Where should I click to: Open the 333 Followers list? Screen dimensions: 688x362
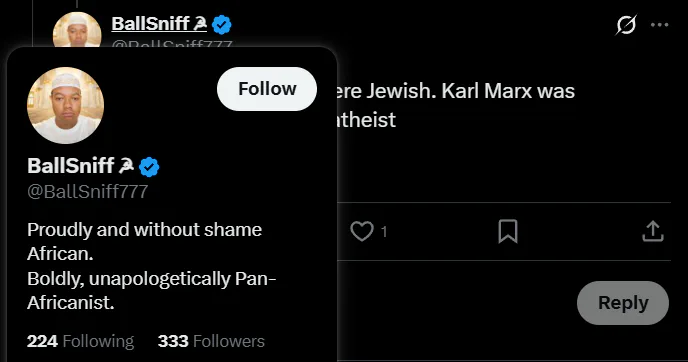click(211, 341)
